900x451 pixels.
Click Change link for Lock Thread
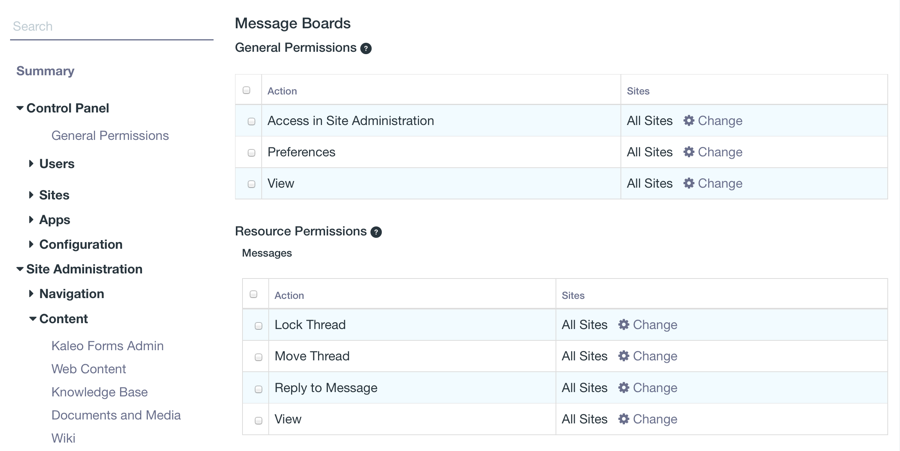point(655,325)
